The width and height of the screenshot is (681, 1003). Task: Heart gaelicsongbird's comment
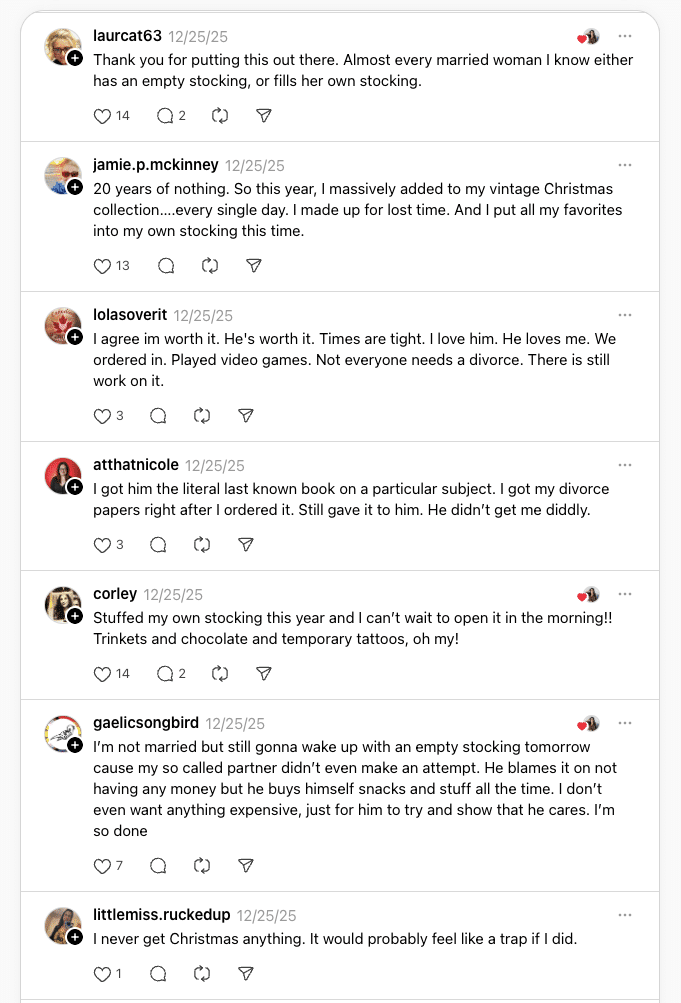(102, 866)
